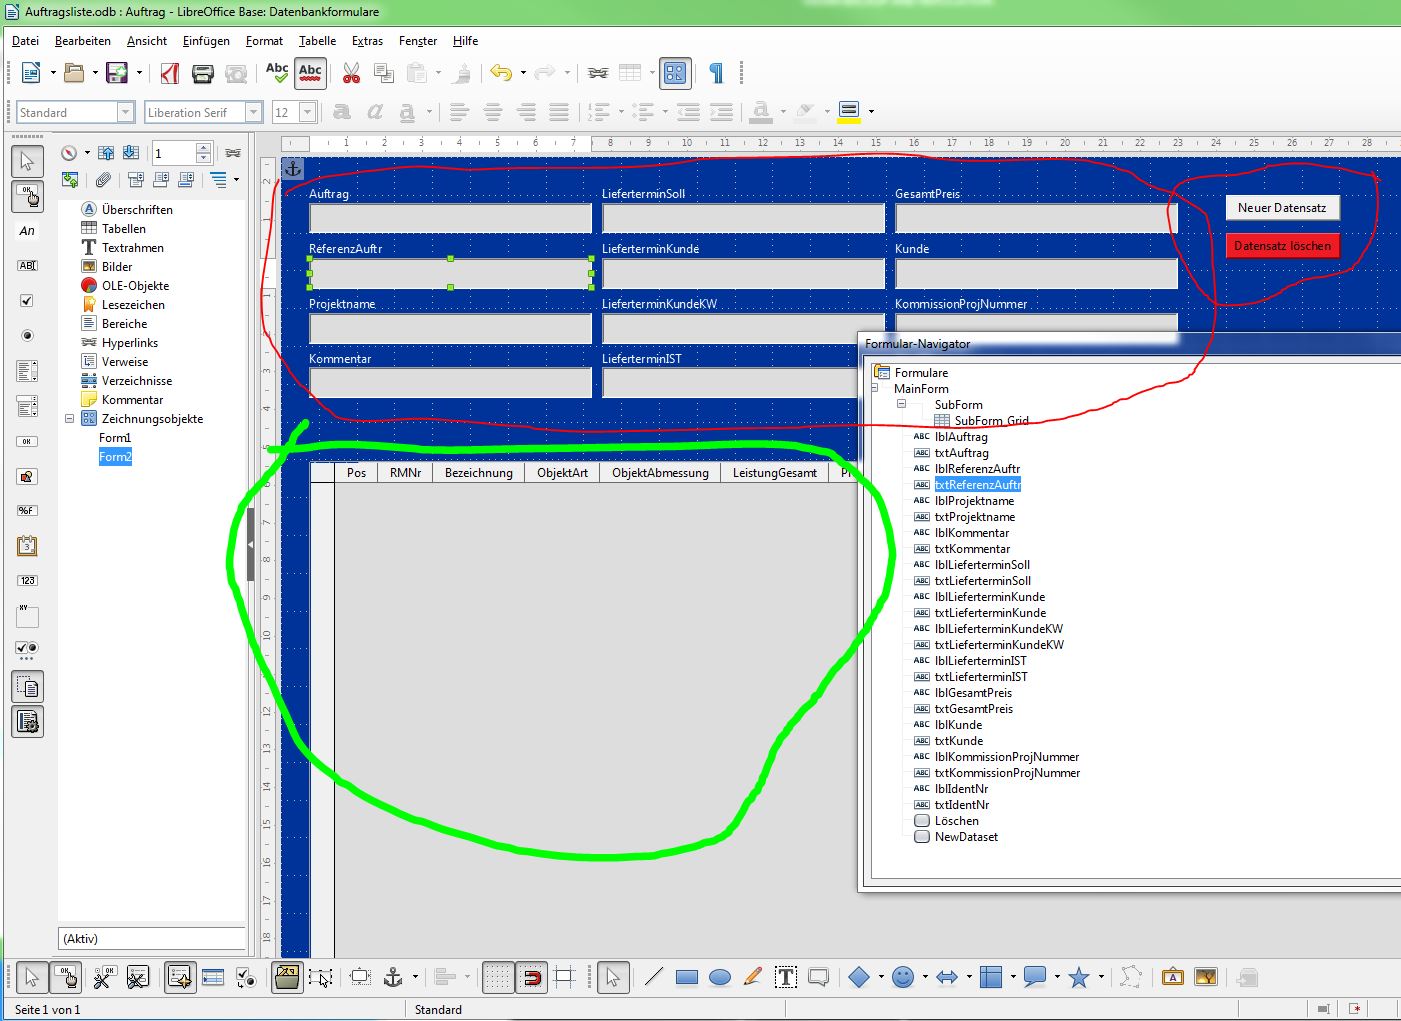The height and width of the screenshot is (1021, 1401).
Task: Collapse the SubForm node in Formular-Navigator
Action: click(x=901, y=404)
